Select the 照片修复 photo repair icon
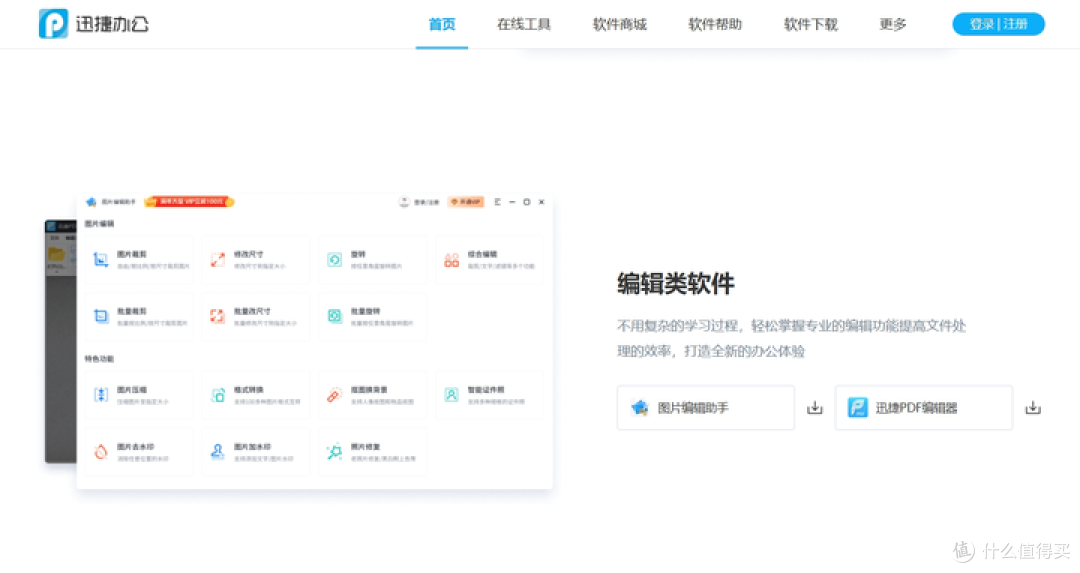 [334, 452]
